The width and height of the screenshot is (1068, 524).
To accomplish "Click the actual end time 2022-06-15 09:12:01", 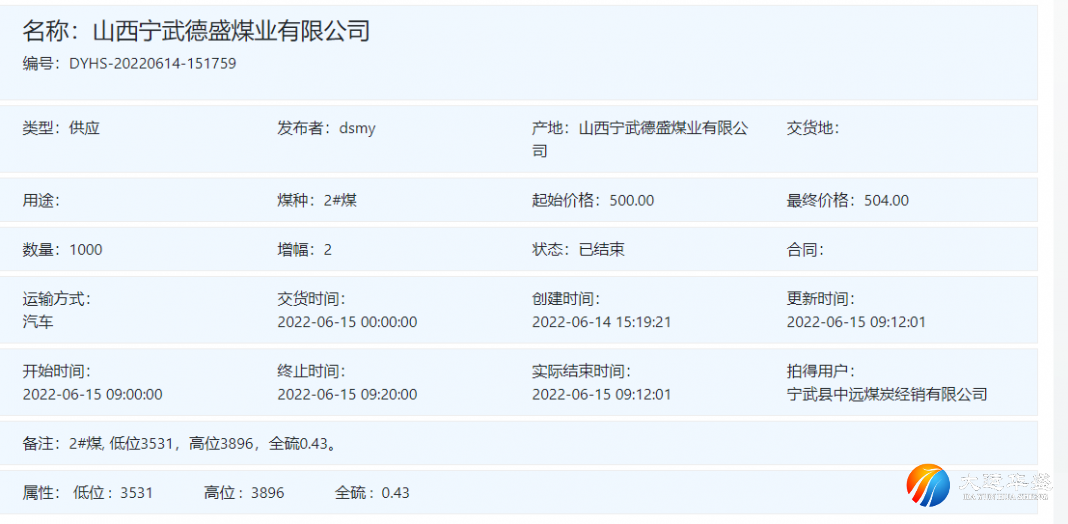I will [601, 394].
